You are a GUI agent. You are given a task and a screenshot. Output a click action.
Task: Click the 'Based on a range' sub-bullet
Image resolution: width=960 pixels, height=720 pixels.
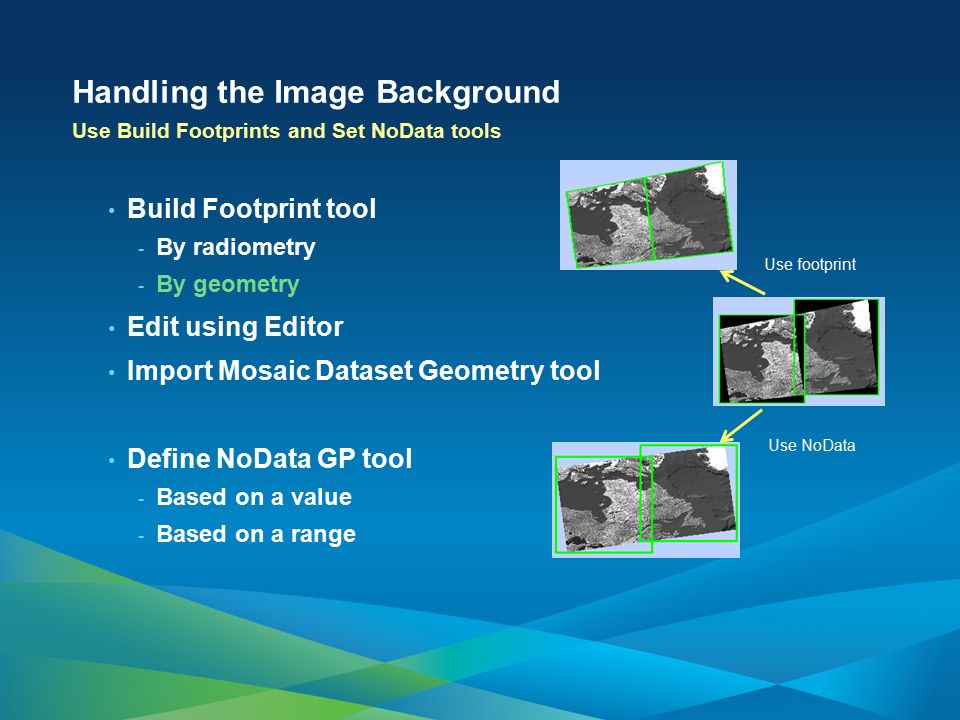(x=256, y=534)
